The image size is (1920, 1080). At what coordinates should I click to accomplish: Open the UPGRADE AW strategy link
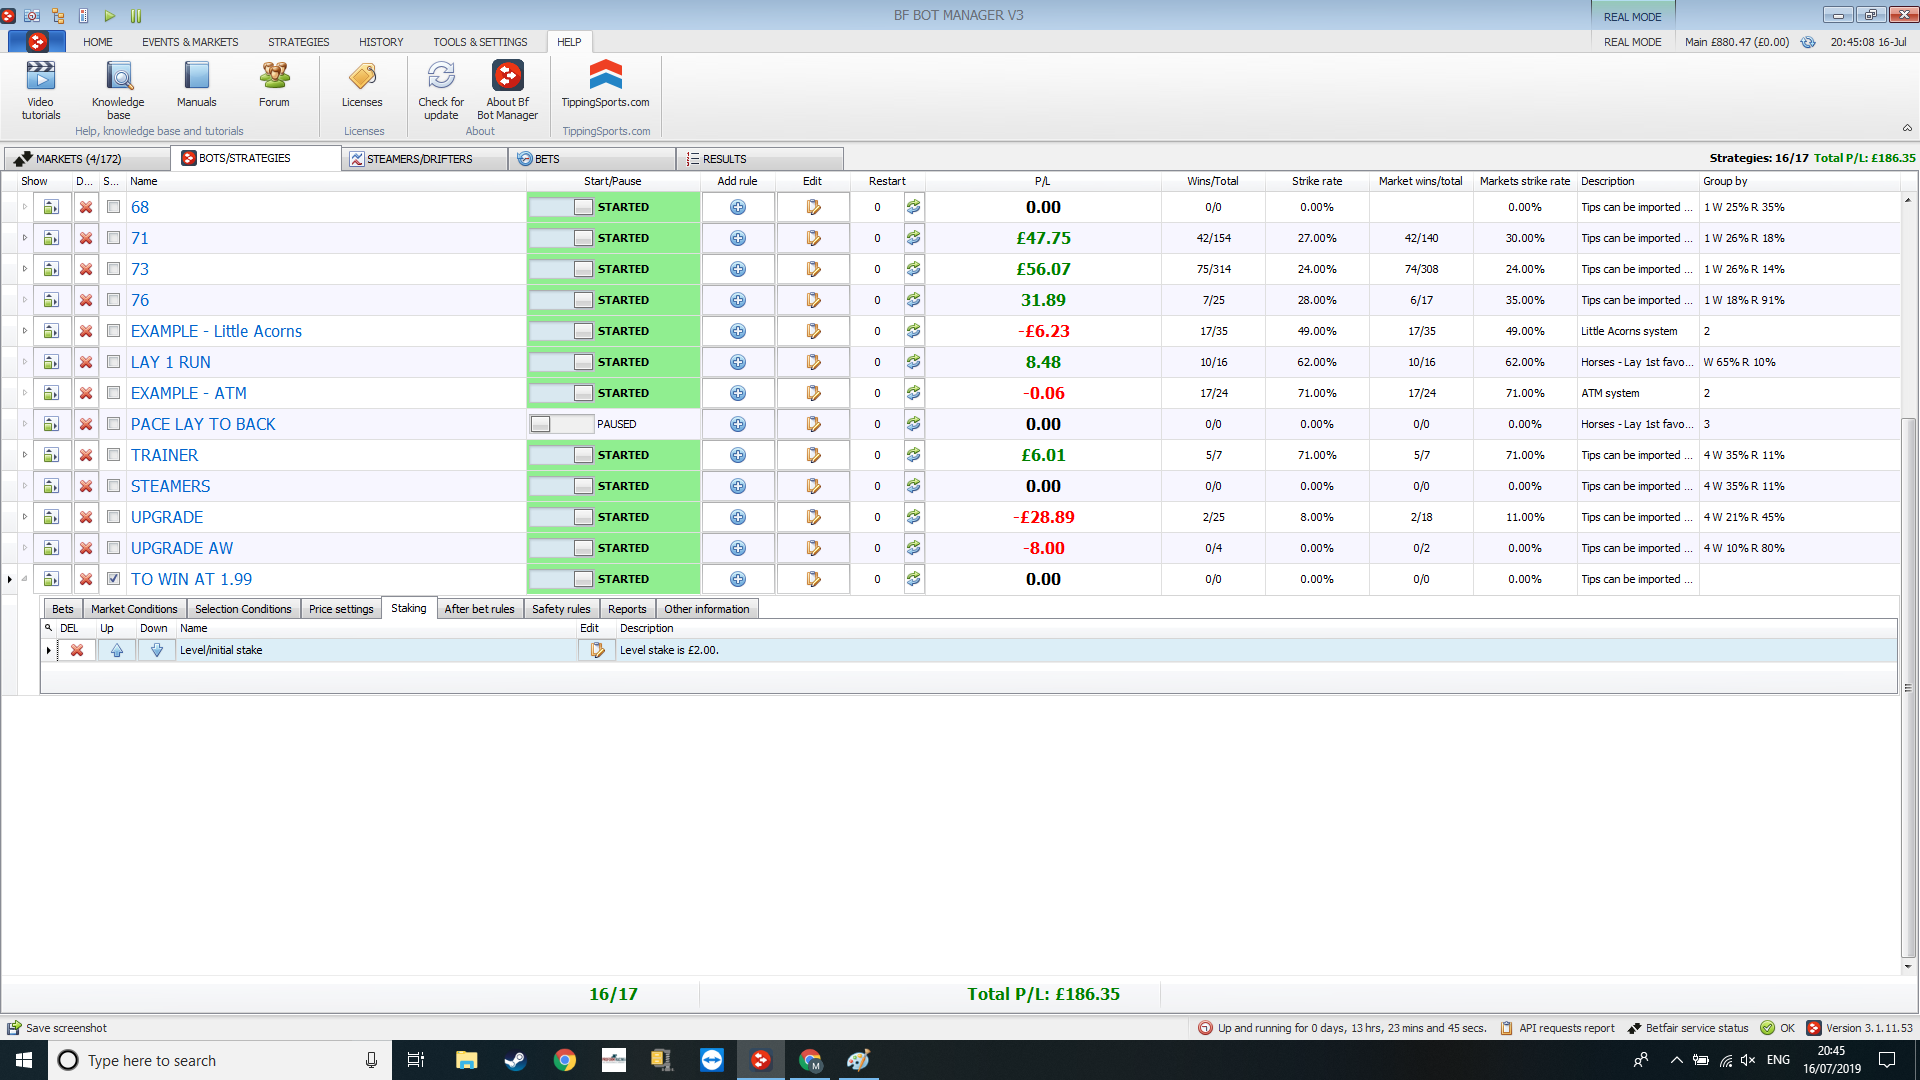(x=182, y=548)
